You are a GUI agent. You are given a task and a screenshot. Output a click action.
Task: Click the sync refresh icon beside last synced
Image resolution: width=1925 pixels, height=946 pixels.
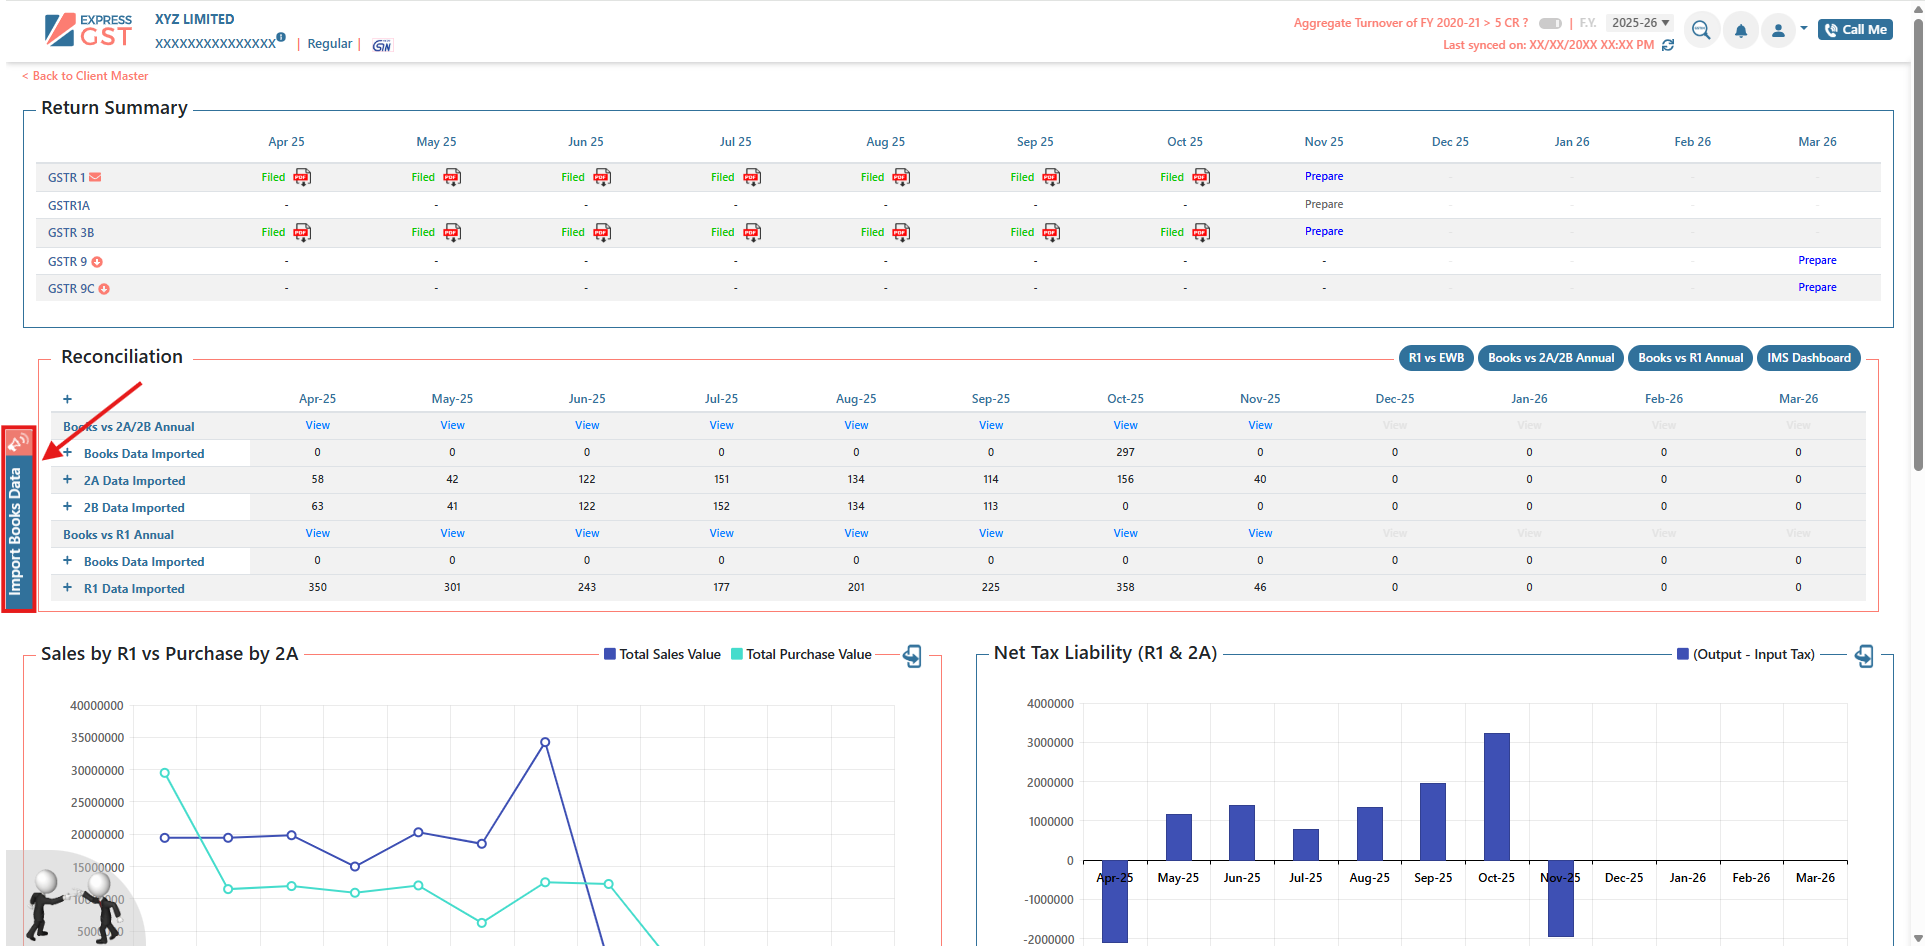(x=1668, y=45)
